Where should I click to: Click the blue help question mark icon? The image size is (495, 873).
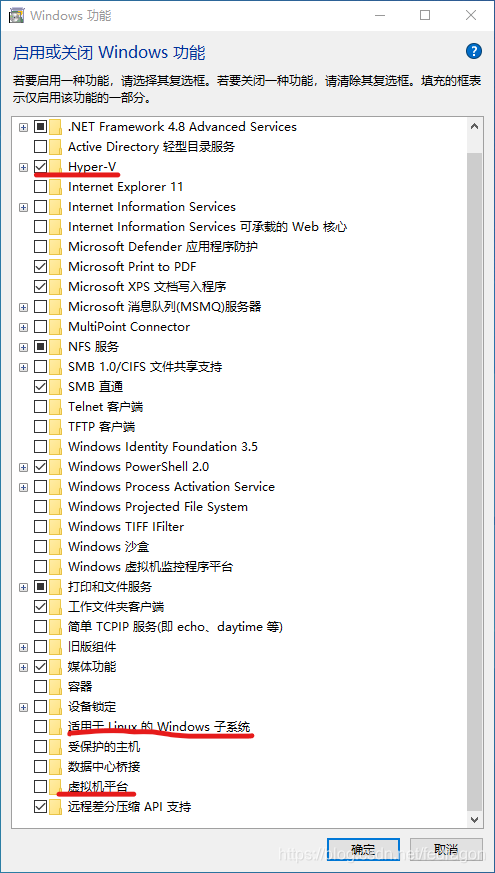(x=473, y=52)
